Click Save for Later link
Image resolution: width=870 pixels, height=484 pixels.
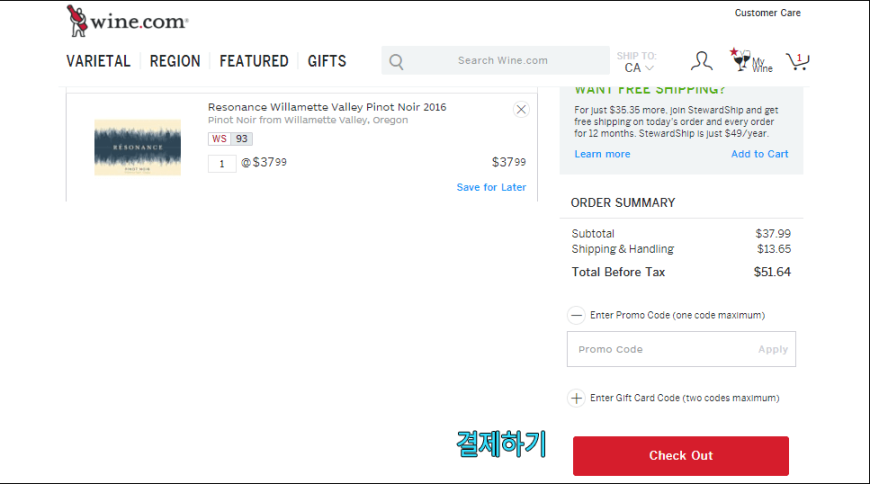[491, 187]
